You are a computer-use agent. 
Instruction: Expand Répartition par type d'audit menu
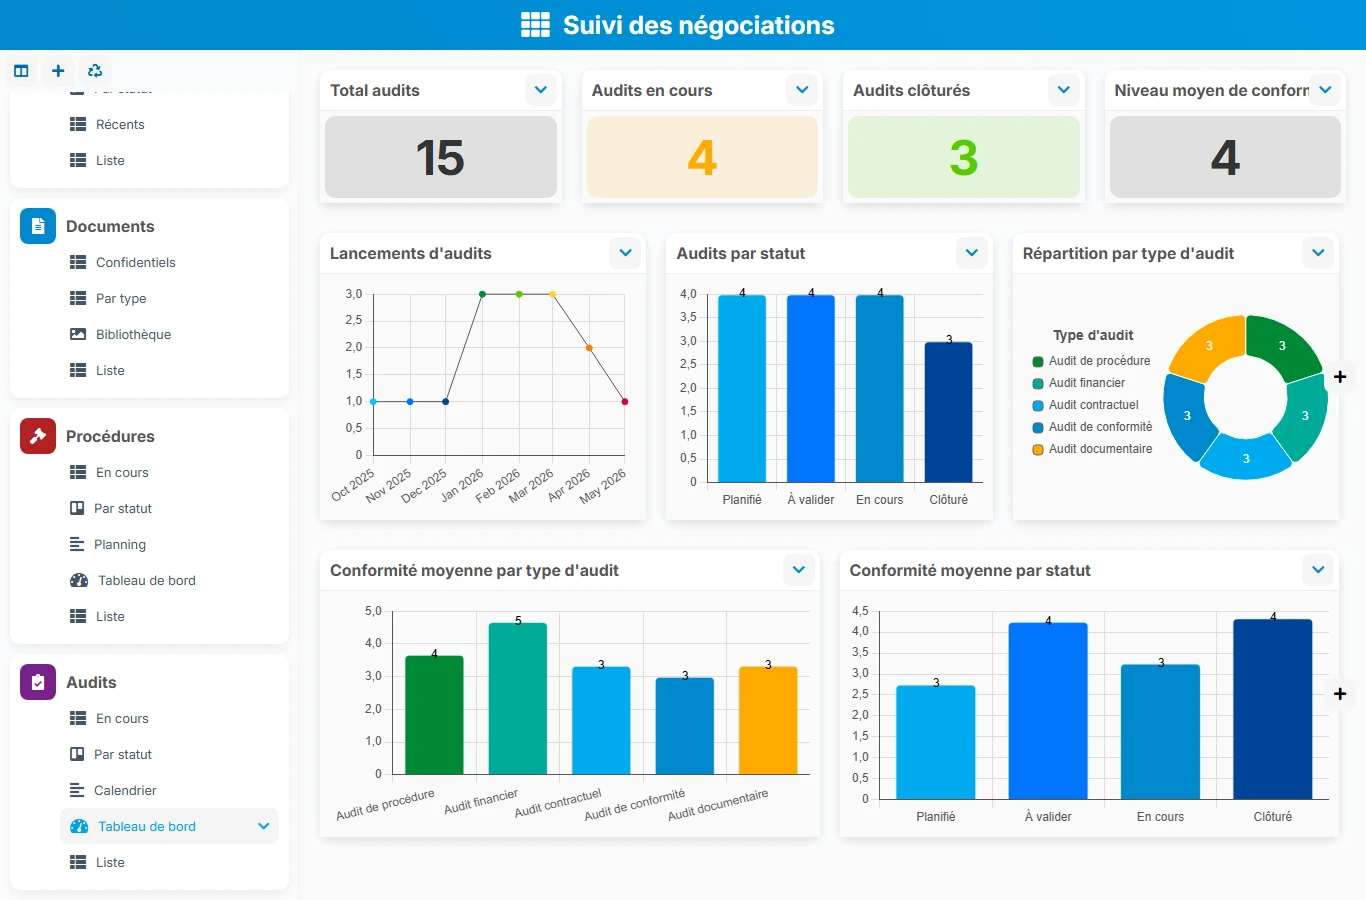pyautogui.click(x=1318, y=253)
